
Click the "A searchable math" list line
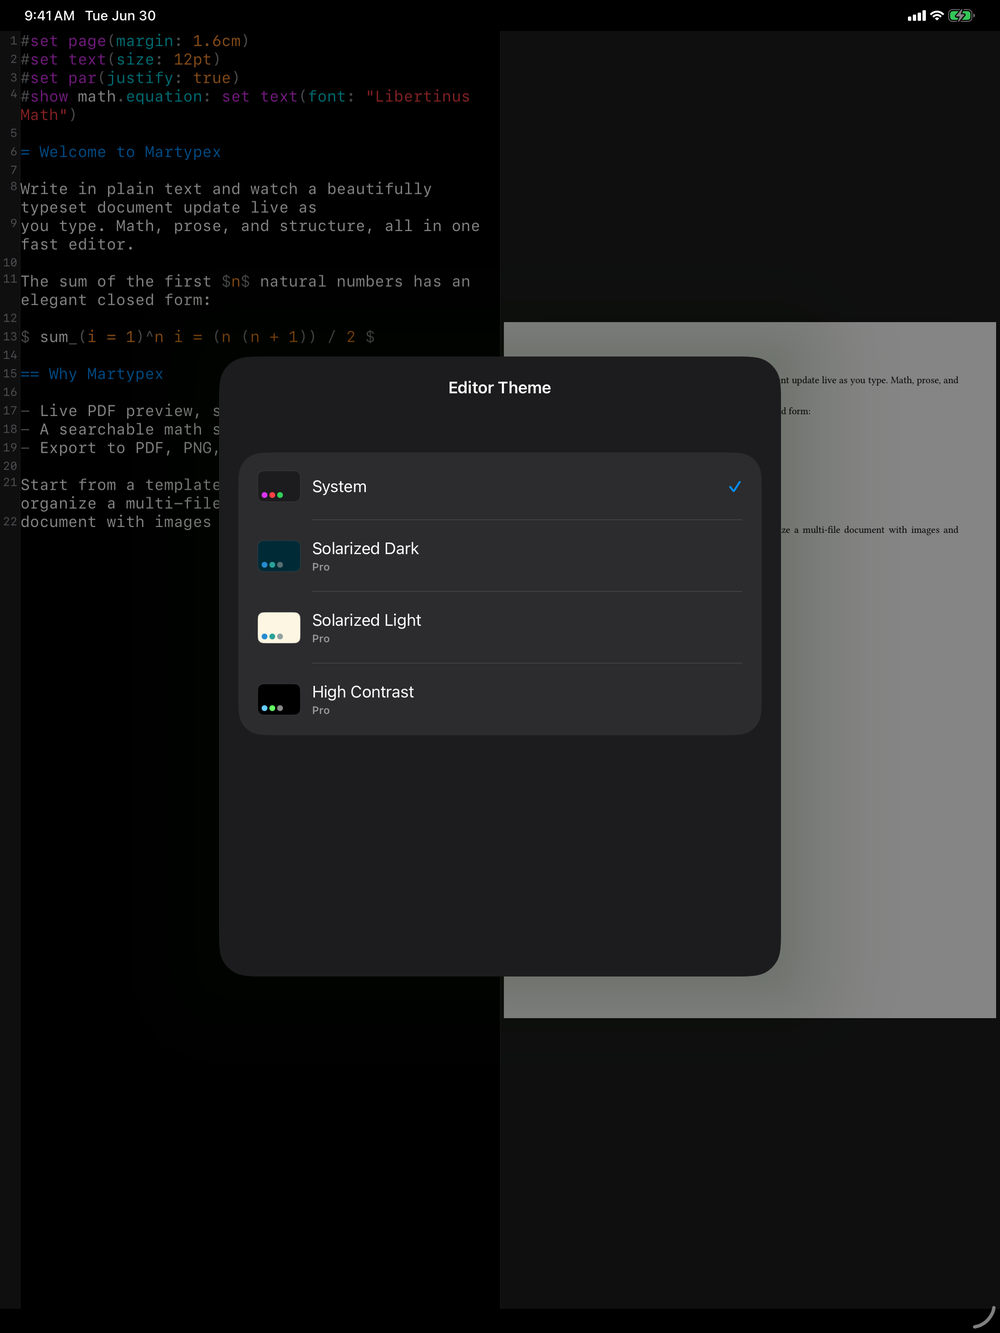(120, 430)
